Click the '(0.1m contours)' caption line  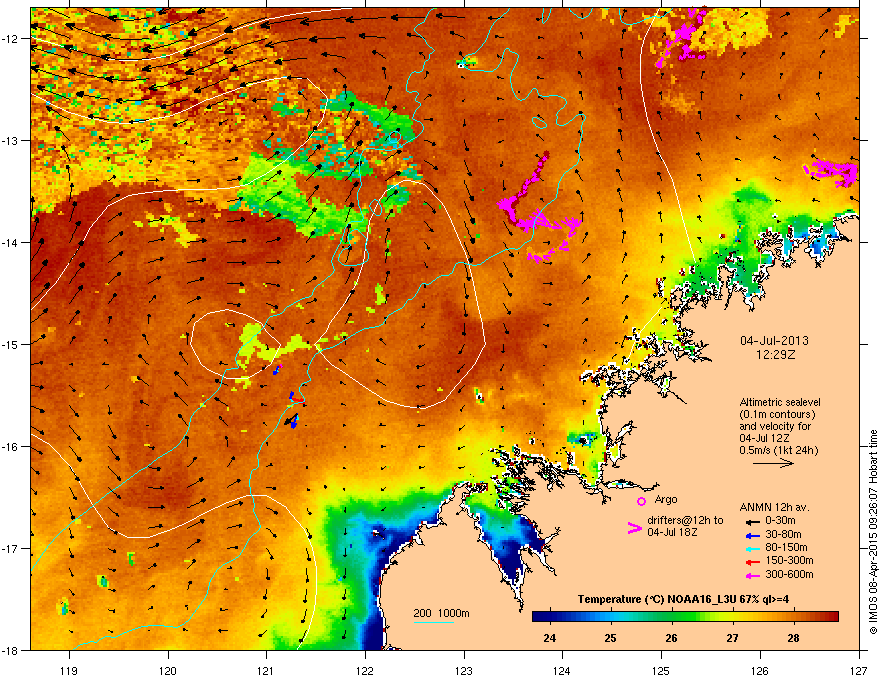coord(777,415)
